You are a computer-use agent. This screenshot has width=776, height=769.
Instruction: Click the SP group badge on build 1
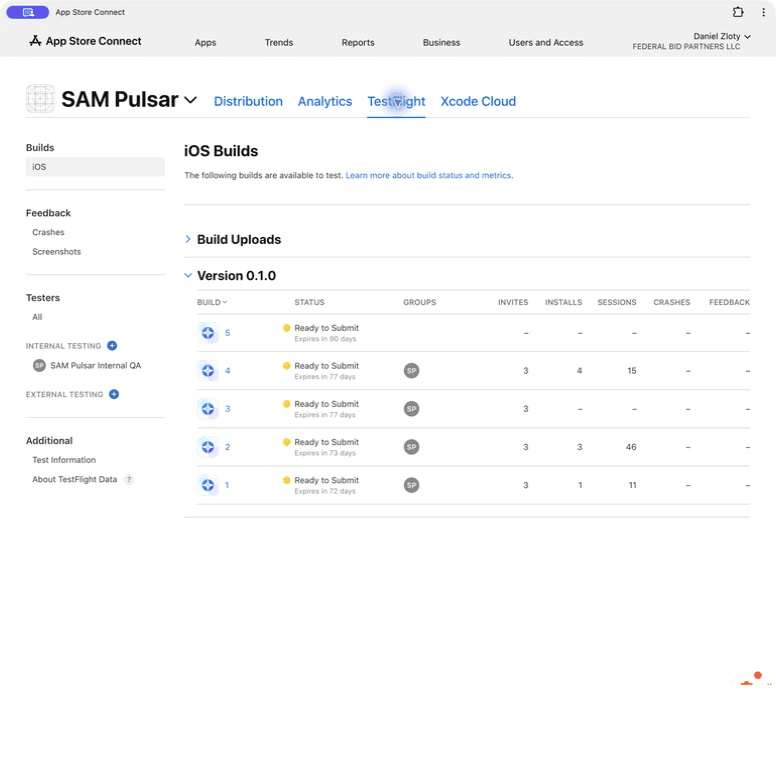point(411,485)
